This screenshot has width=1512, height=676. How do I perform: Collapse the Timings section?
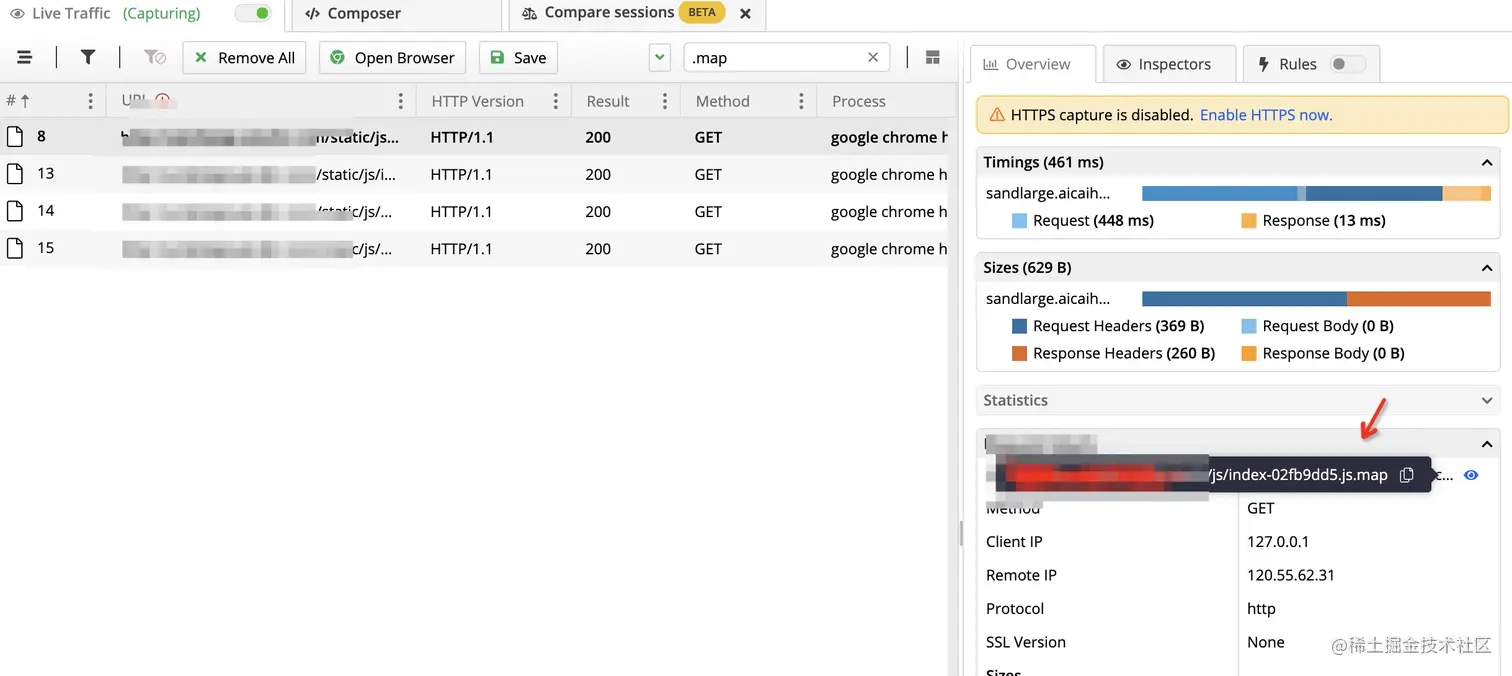pyautogui.click(x=1487, y=163)
